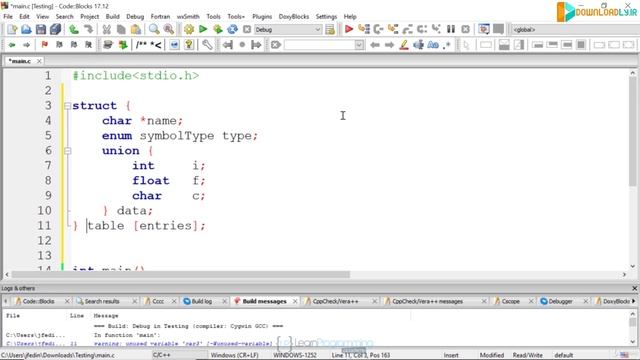Image resolution: width=640 pixels, height=360 pixels.
Task: Open the wrench preferences icon
Action: (207, 45)
